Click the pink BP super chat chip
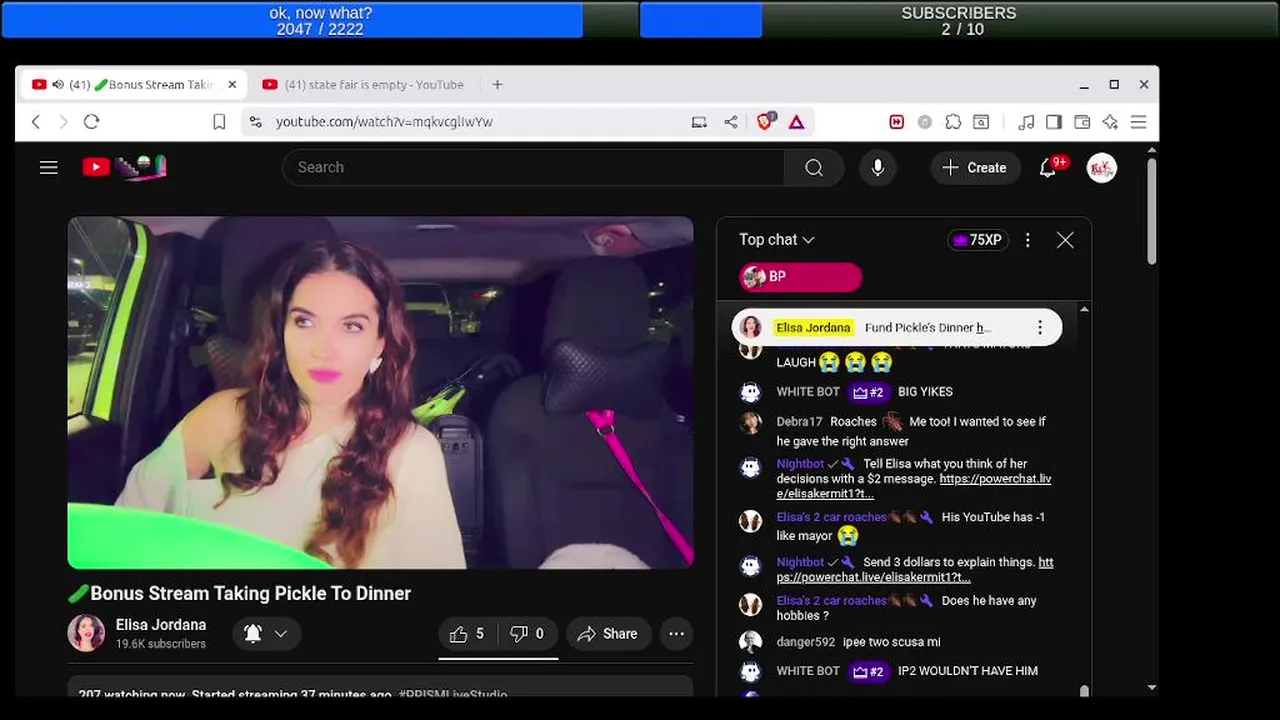 (800, 277)
